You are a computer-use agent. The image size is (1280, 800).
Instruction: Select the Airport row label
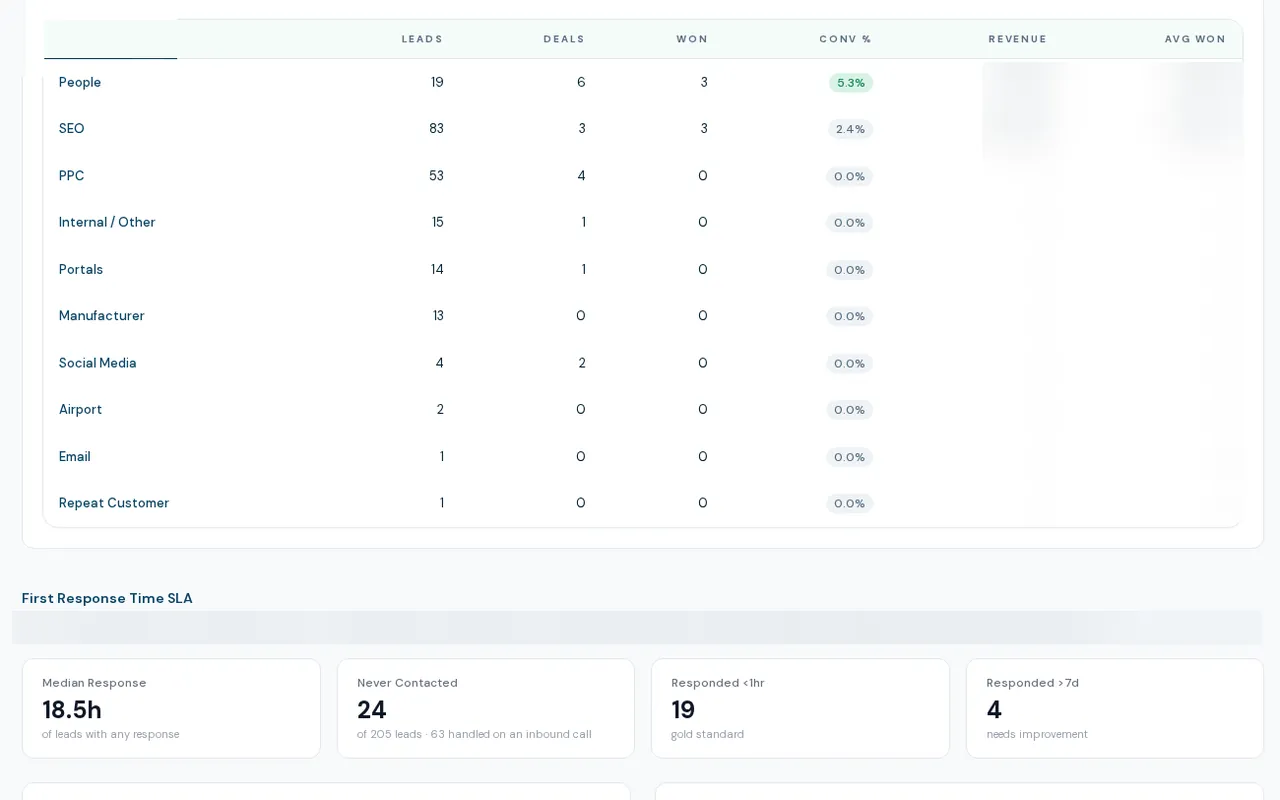point(81,409)
